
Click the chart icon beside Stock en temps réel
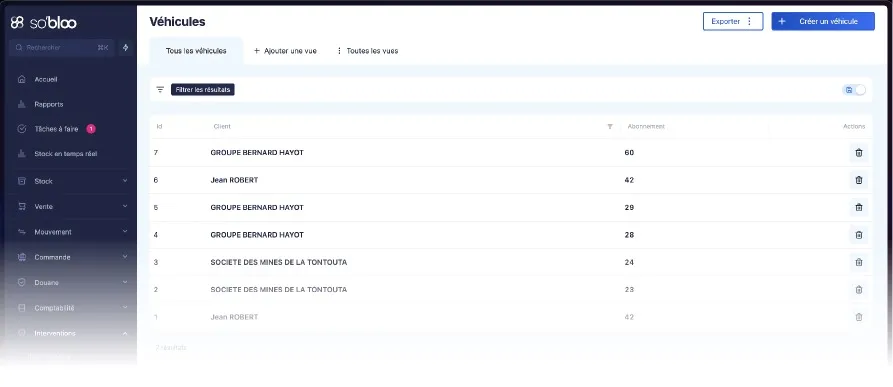(x=22, y=154)
